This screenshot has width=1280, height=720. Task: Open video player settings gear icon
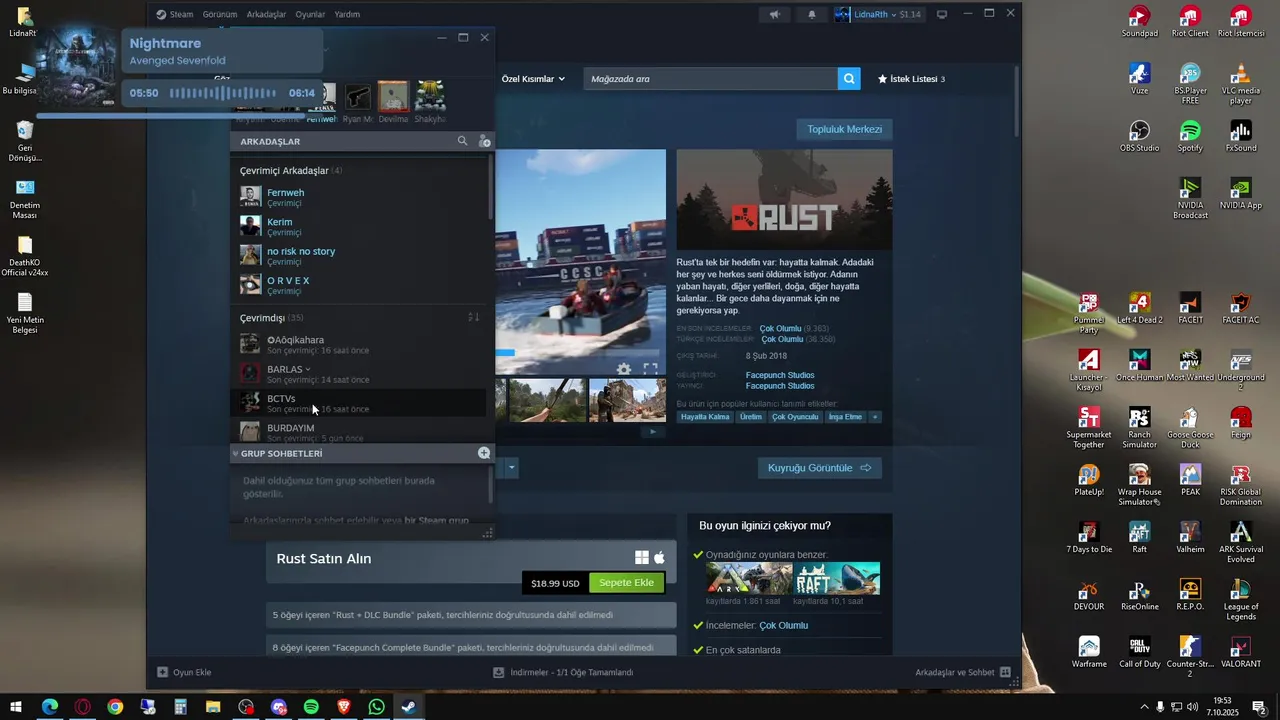coord(624,369)
